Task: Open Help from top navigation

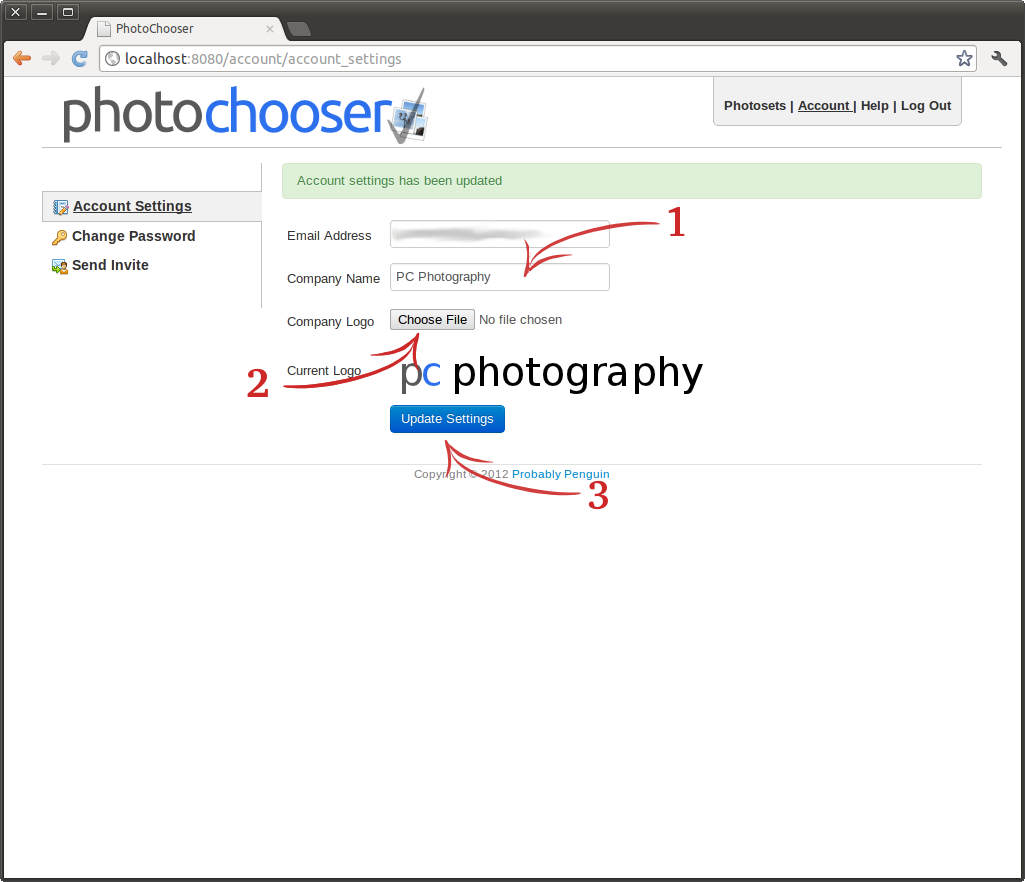Action: pos(874,106)
